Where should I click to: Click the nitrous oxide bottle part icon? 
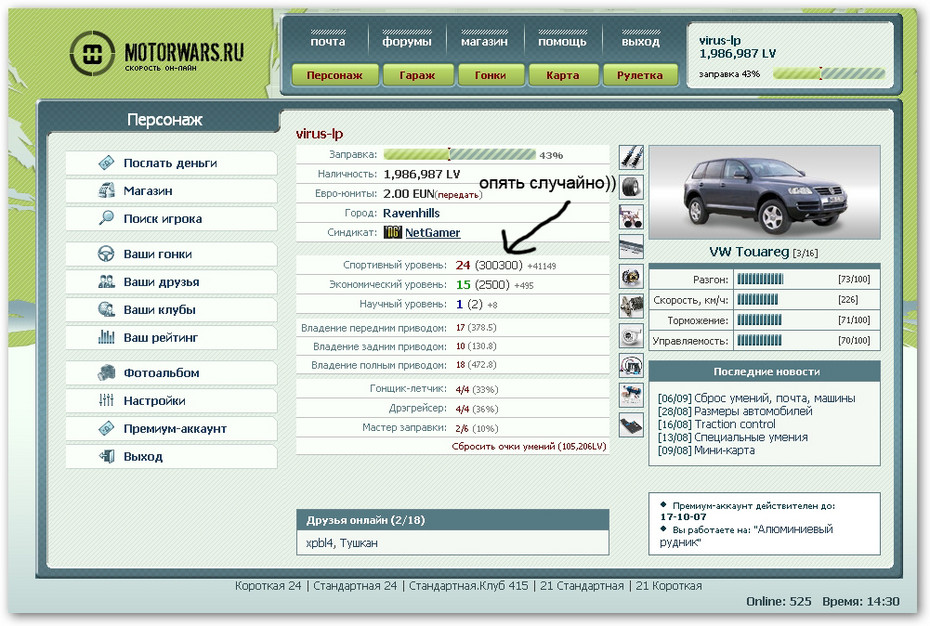coord(631,395)
